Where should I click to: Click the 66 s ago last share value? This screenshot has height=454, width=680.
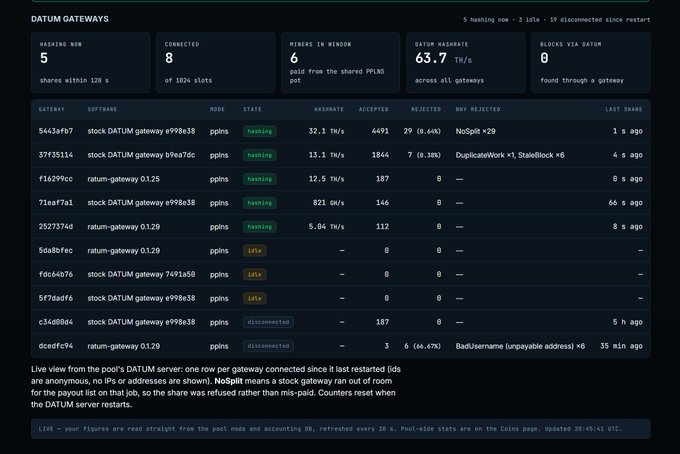tap(625, 203)
